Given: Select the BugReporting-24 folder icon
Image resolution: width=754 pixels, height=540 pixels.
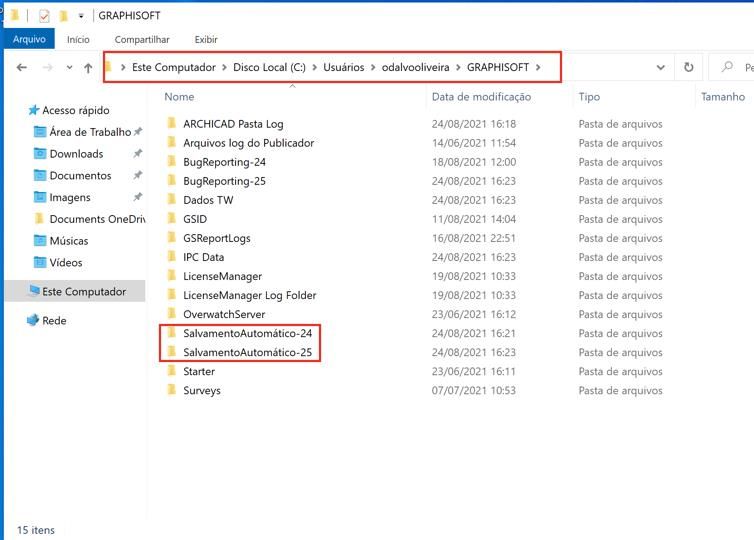Looking at the screenshot, I should tap(172, 161).
